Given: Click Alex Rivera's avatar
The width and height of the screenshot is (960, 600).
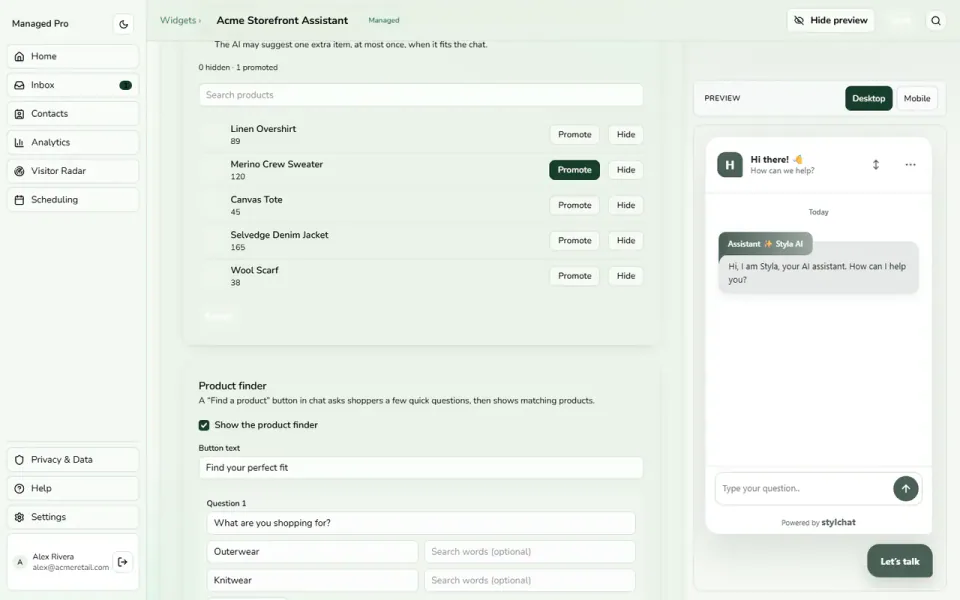Looking at the screenshot, I should [20, 562].
